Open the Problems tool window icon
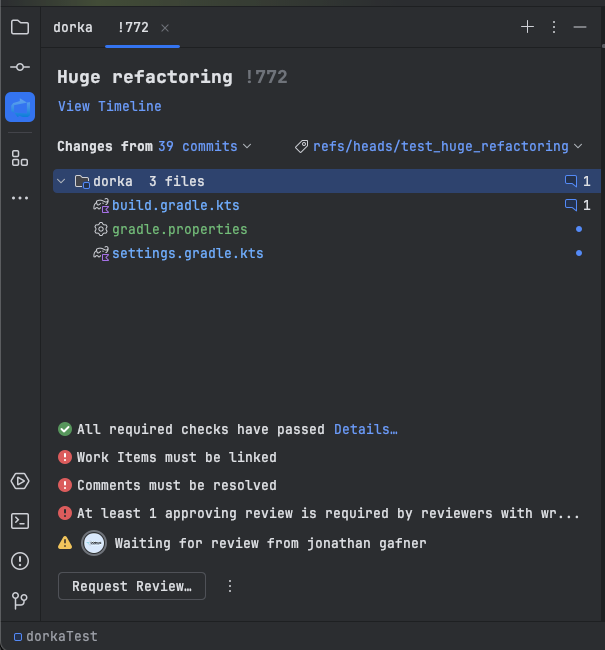 tap(20, 561)
